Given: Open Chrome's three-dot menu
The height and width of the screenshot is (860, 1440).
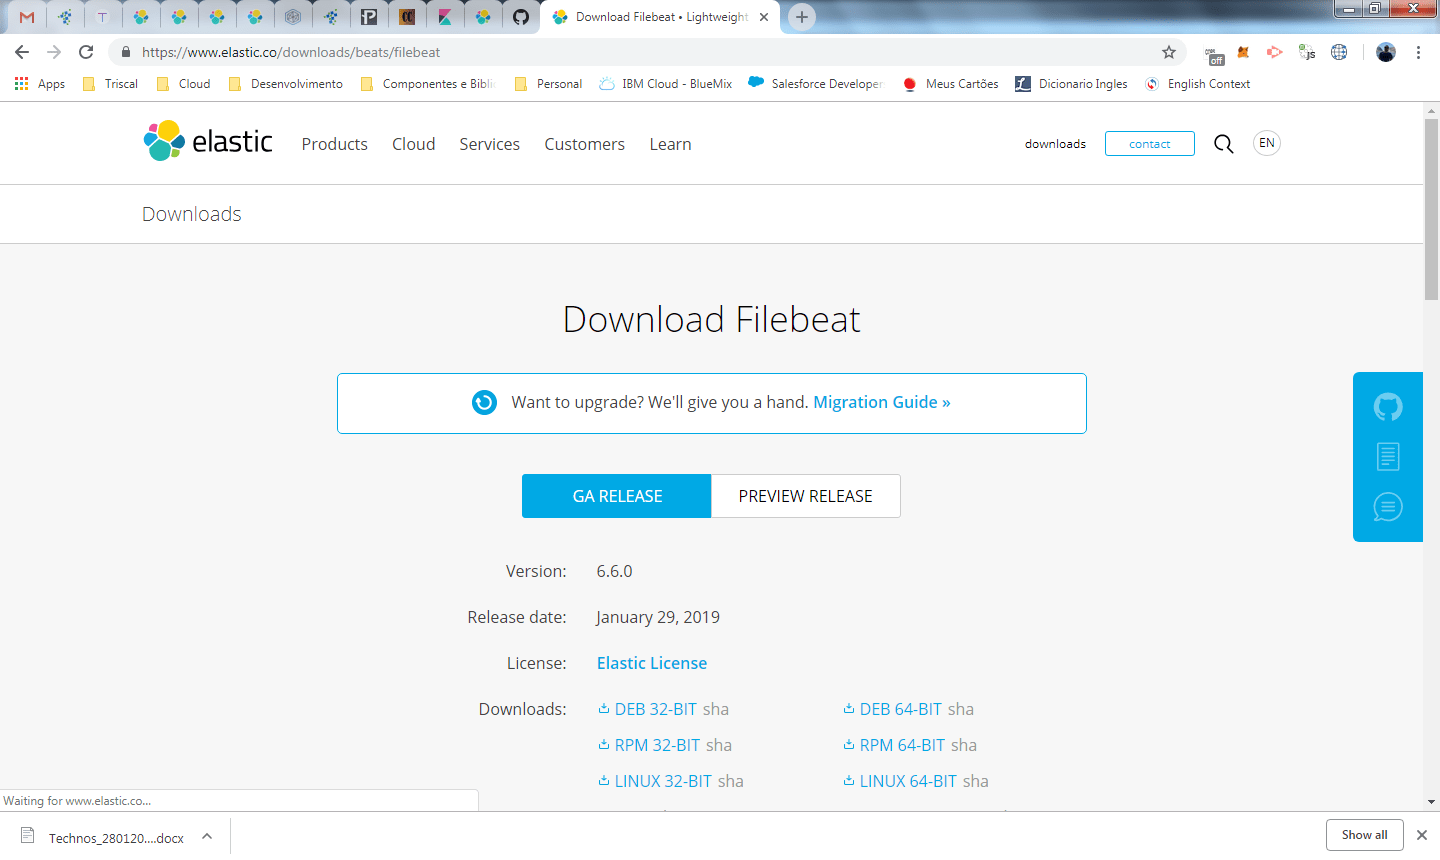Looking at the screenshot, I should tap(1418, 52).
